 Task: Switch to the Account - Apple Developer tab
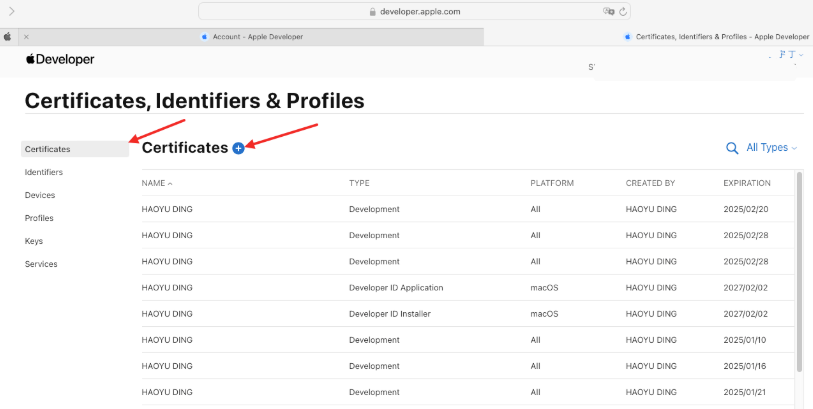tap(257, 37)
